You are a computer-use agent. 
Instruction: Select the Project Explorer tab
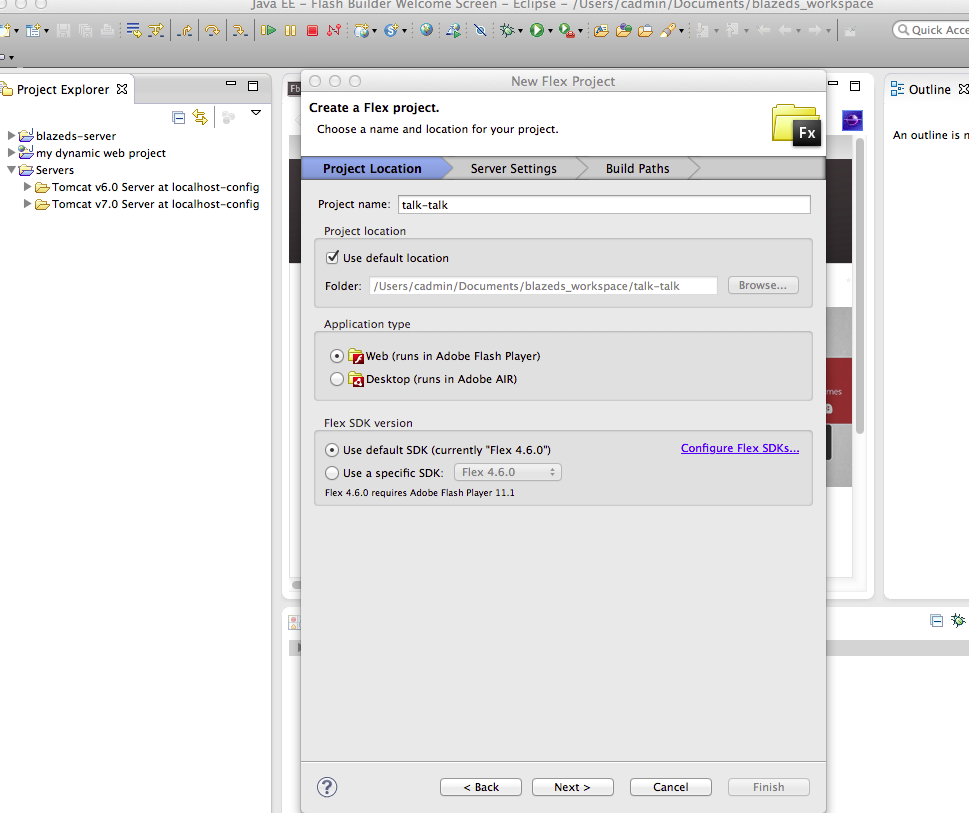click(x=63, y=90)
